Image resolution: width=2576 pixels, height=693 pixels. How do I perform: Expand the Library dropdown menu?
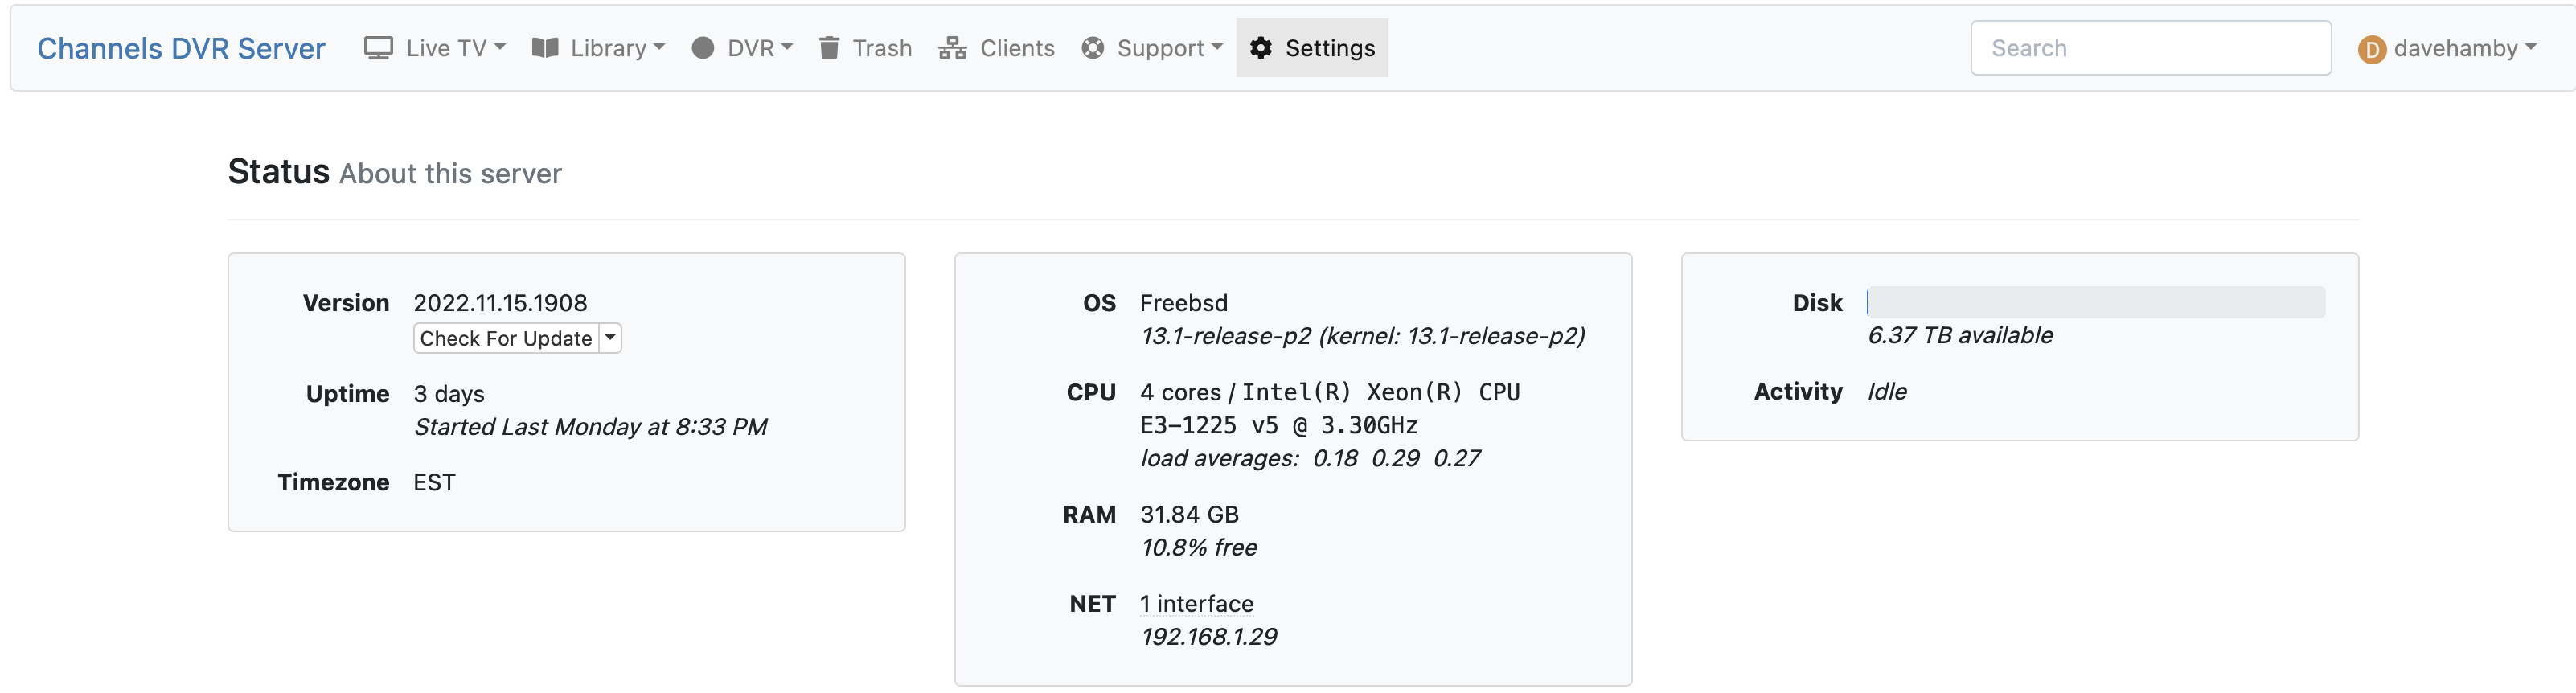[617, 48]
